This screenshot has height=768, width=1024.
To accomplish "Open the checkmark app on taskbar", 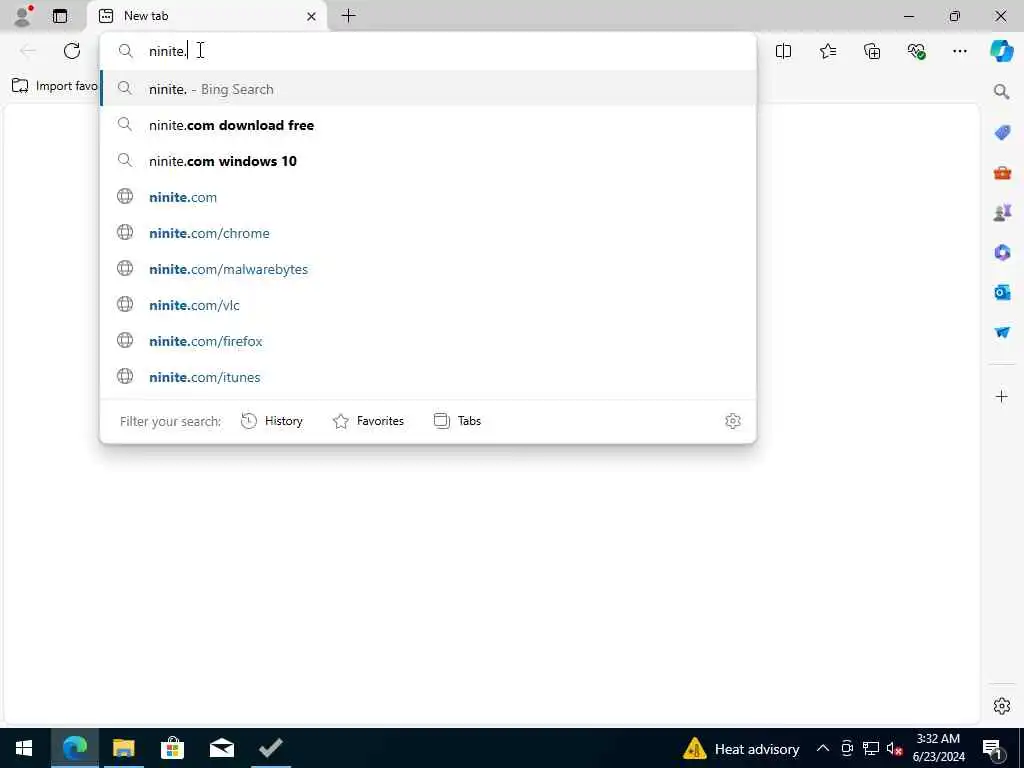I will click(x=270, y=748).
